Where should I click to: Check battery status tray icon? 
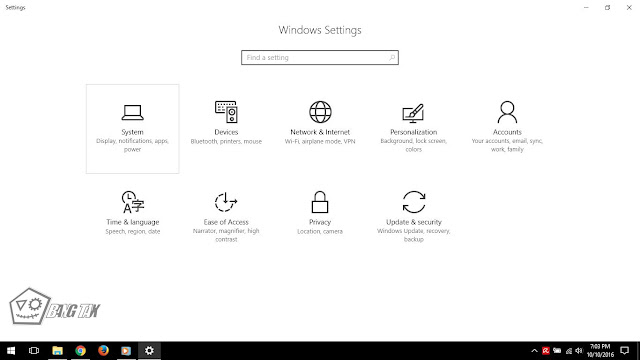[x=557, y=351]
